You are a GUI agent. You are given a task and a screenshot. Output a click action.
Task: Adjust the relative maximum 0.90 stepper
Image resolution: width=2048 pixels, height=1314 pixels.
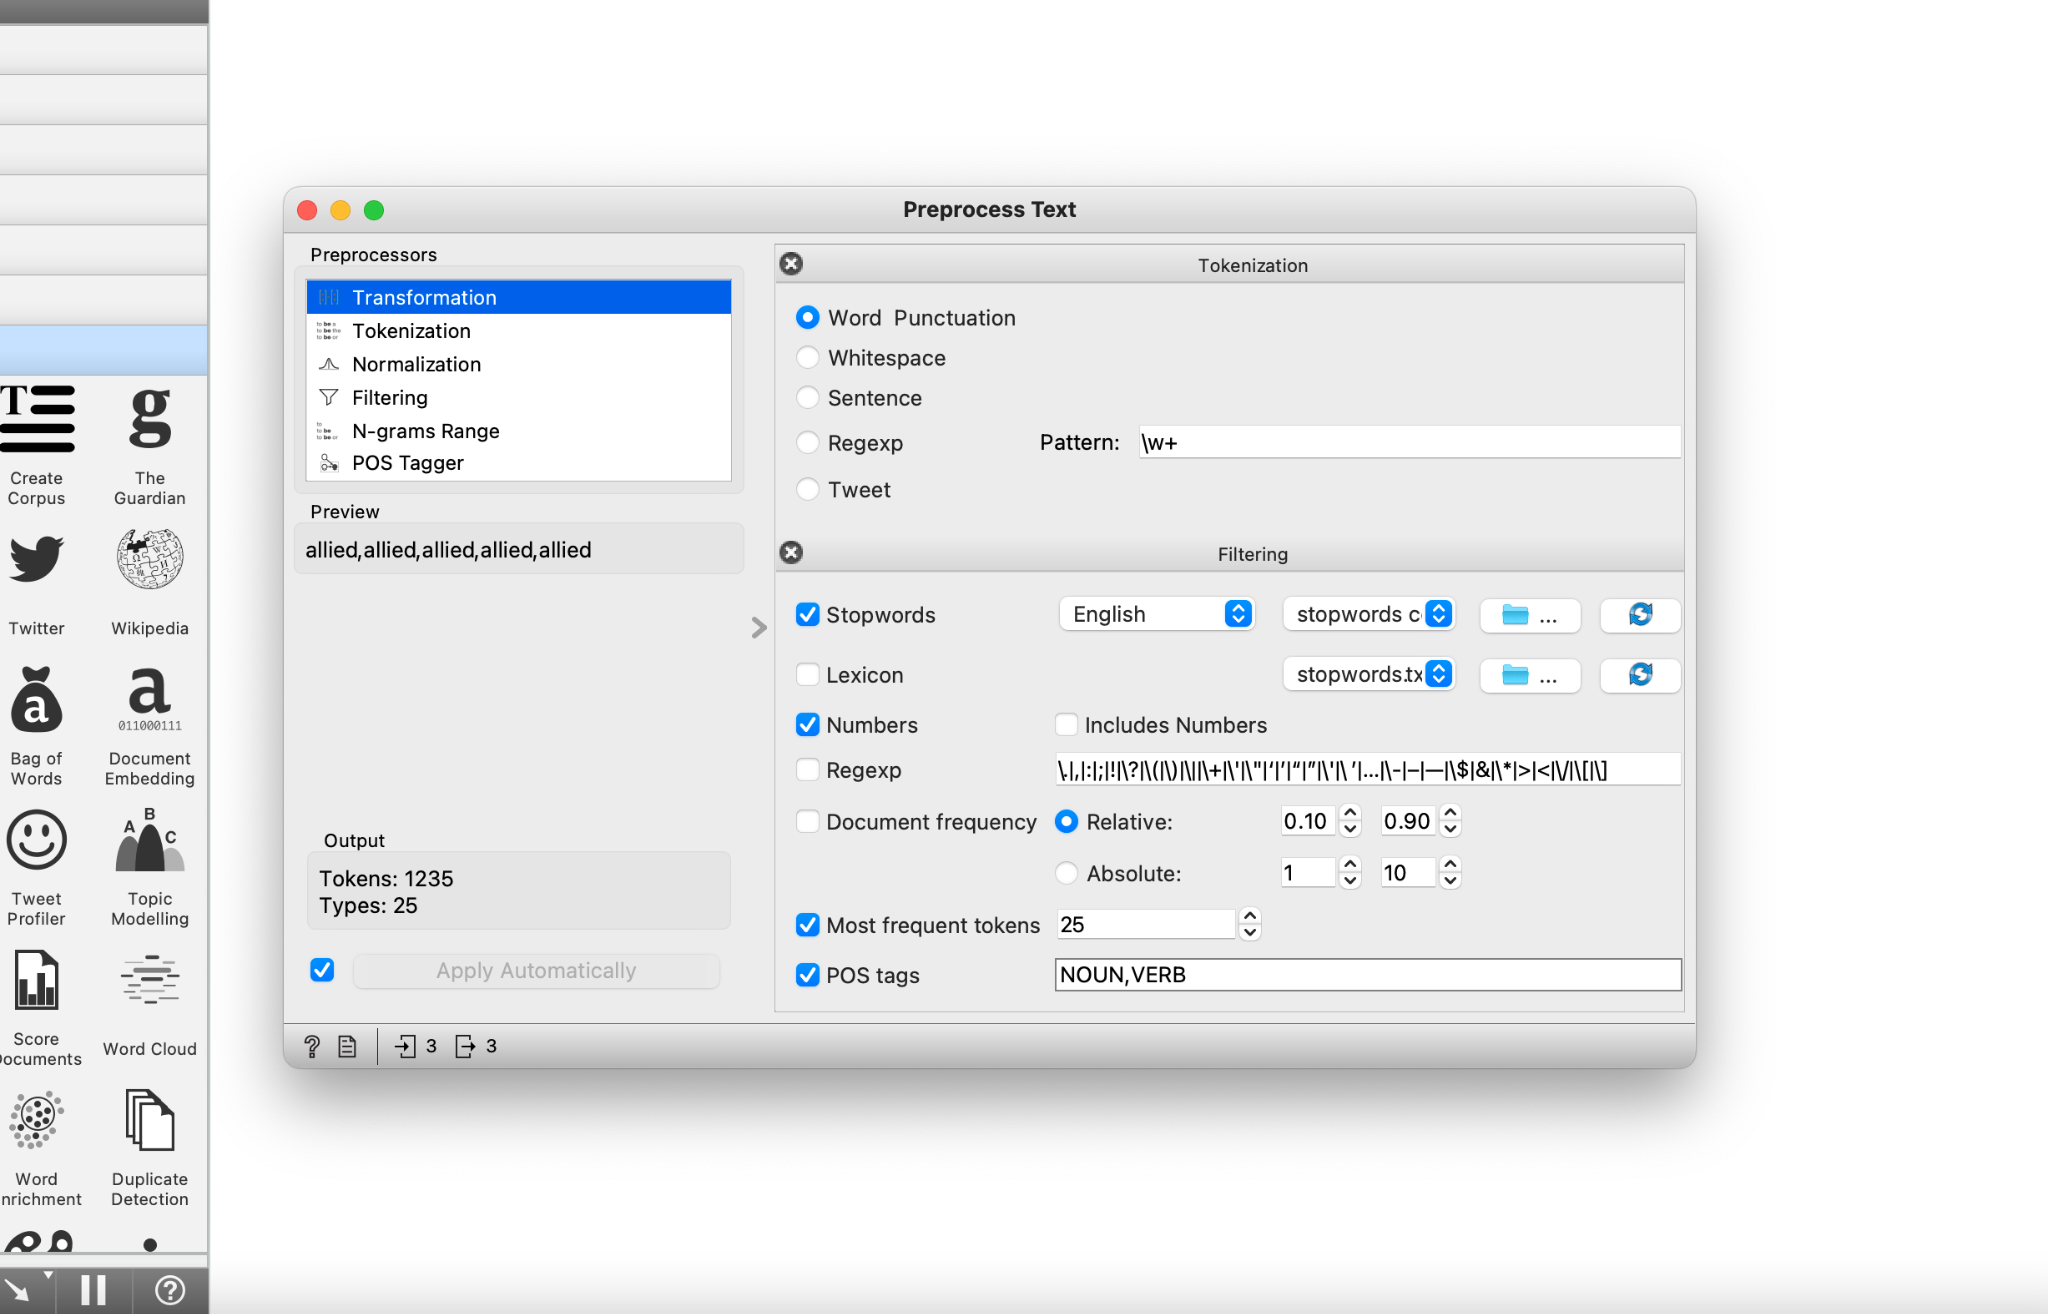(x=1450, y=821)
